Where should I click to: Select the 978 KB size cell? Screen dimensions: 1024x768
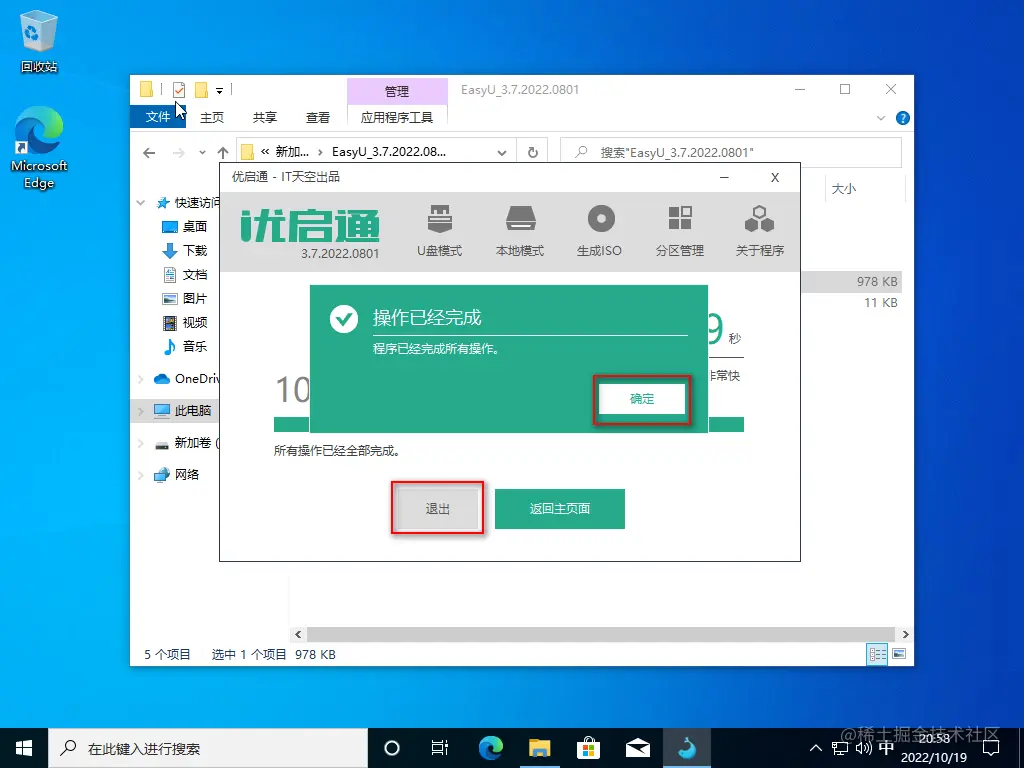click(x=877, y=282)
